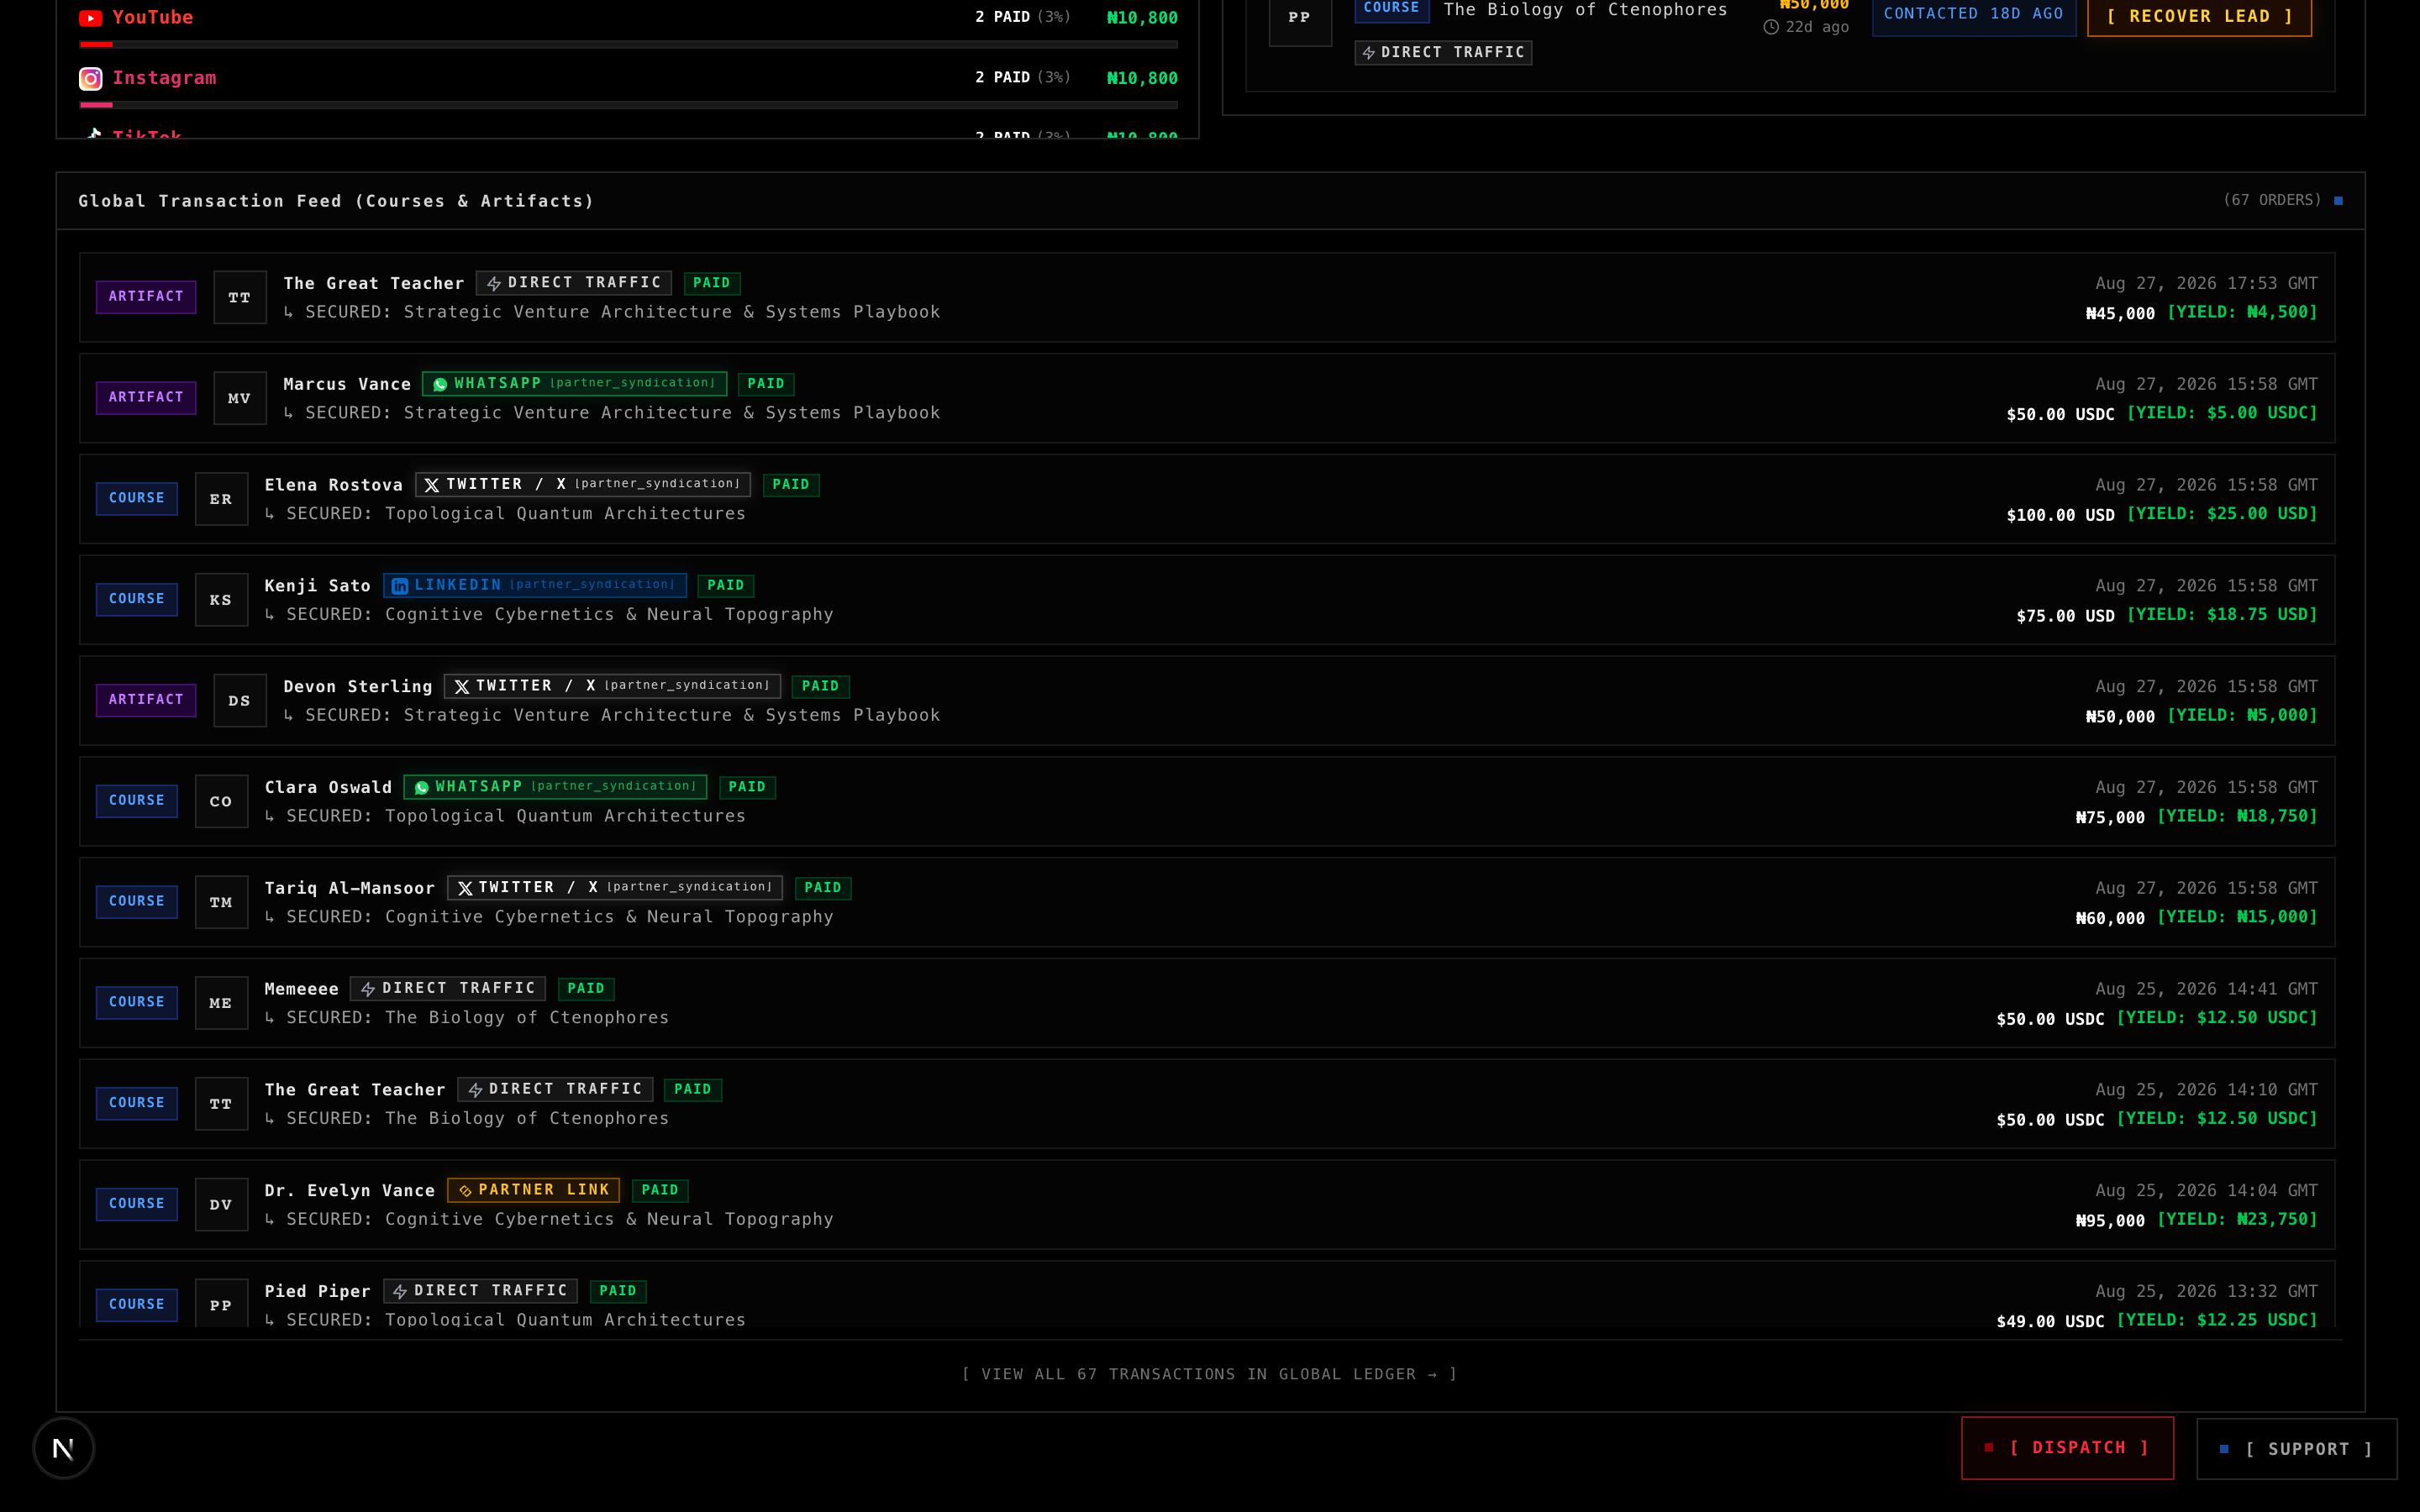Click the CONTACTED 18D AGO badge
Viewport: 2420px width, 1512px height.
click(1973, 15)
